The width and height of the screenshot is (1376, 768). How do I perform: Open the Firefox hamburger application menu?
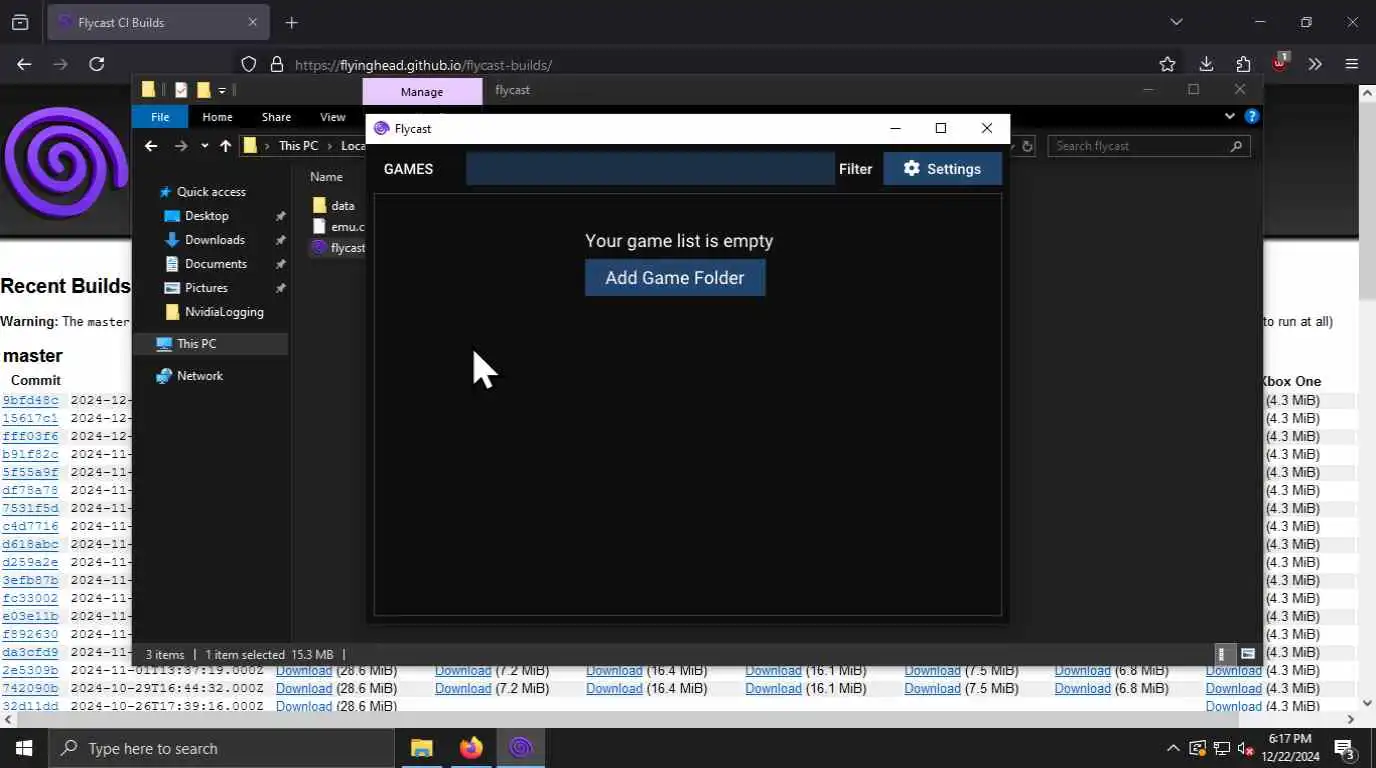(x=1352, y=64)
